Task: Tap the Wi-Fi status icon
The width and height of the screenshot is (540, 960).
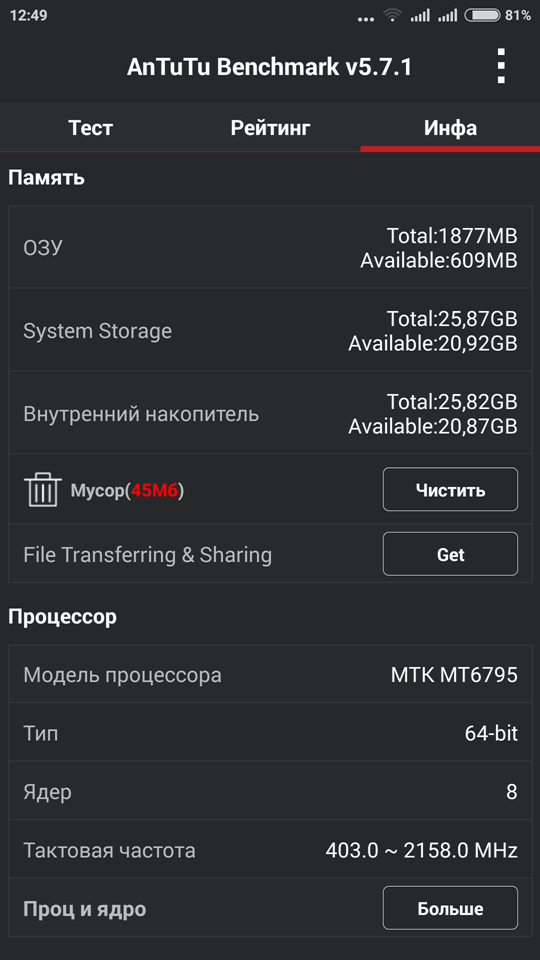Action: click(392, 15)
